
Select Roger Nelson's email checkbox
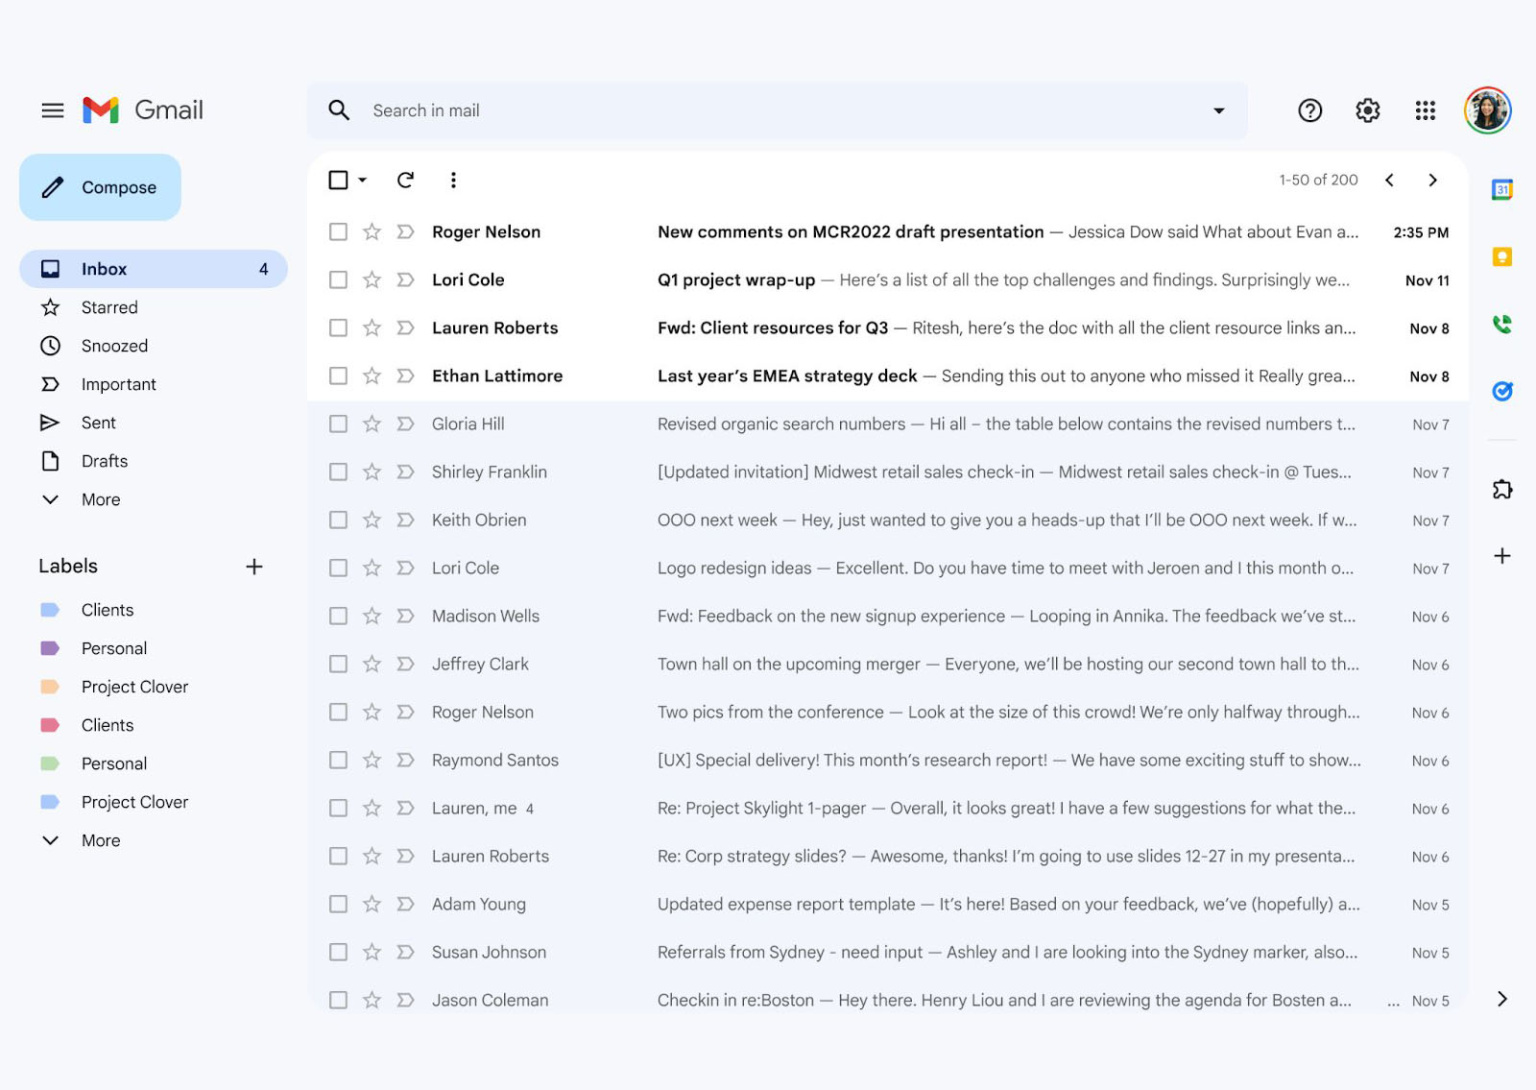coord(338,231)
